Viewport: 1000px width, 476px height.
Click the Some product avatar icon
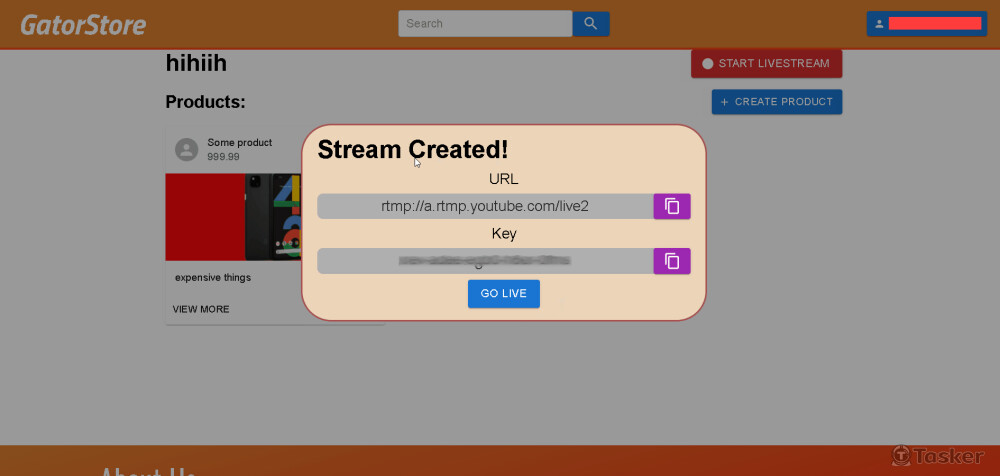[187, 149]
